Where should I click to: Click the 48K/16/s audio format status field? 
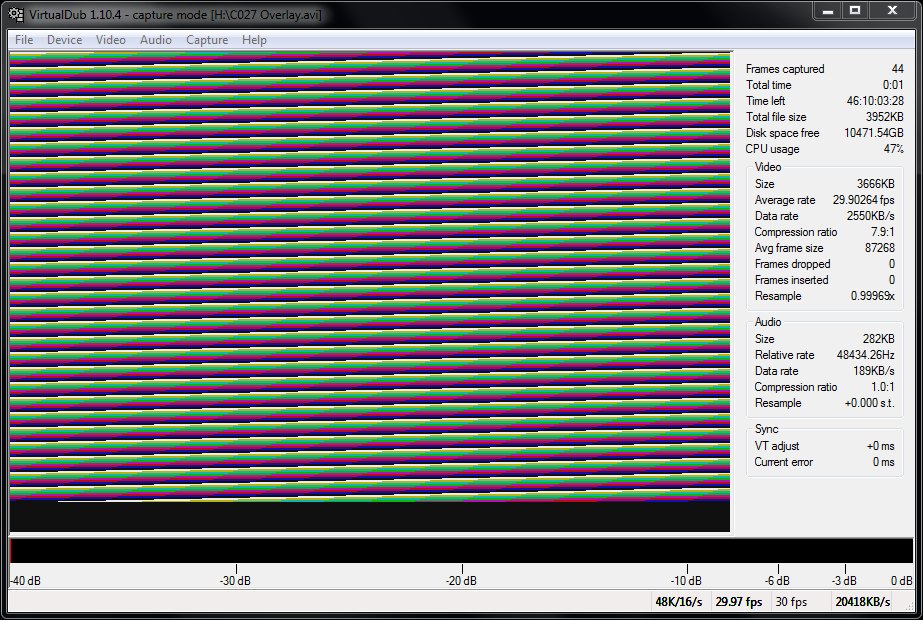[679, 602]
